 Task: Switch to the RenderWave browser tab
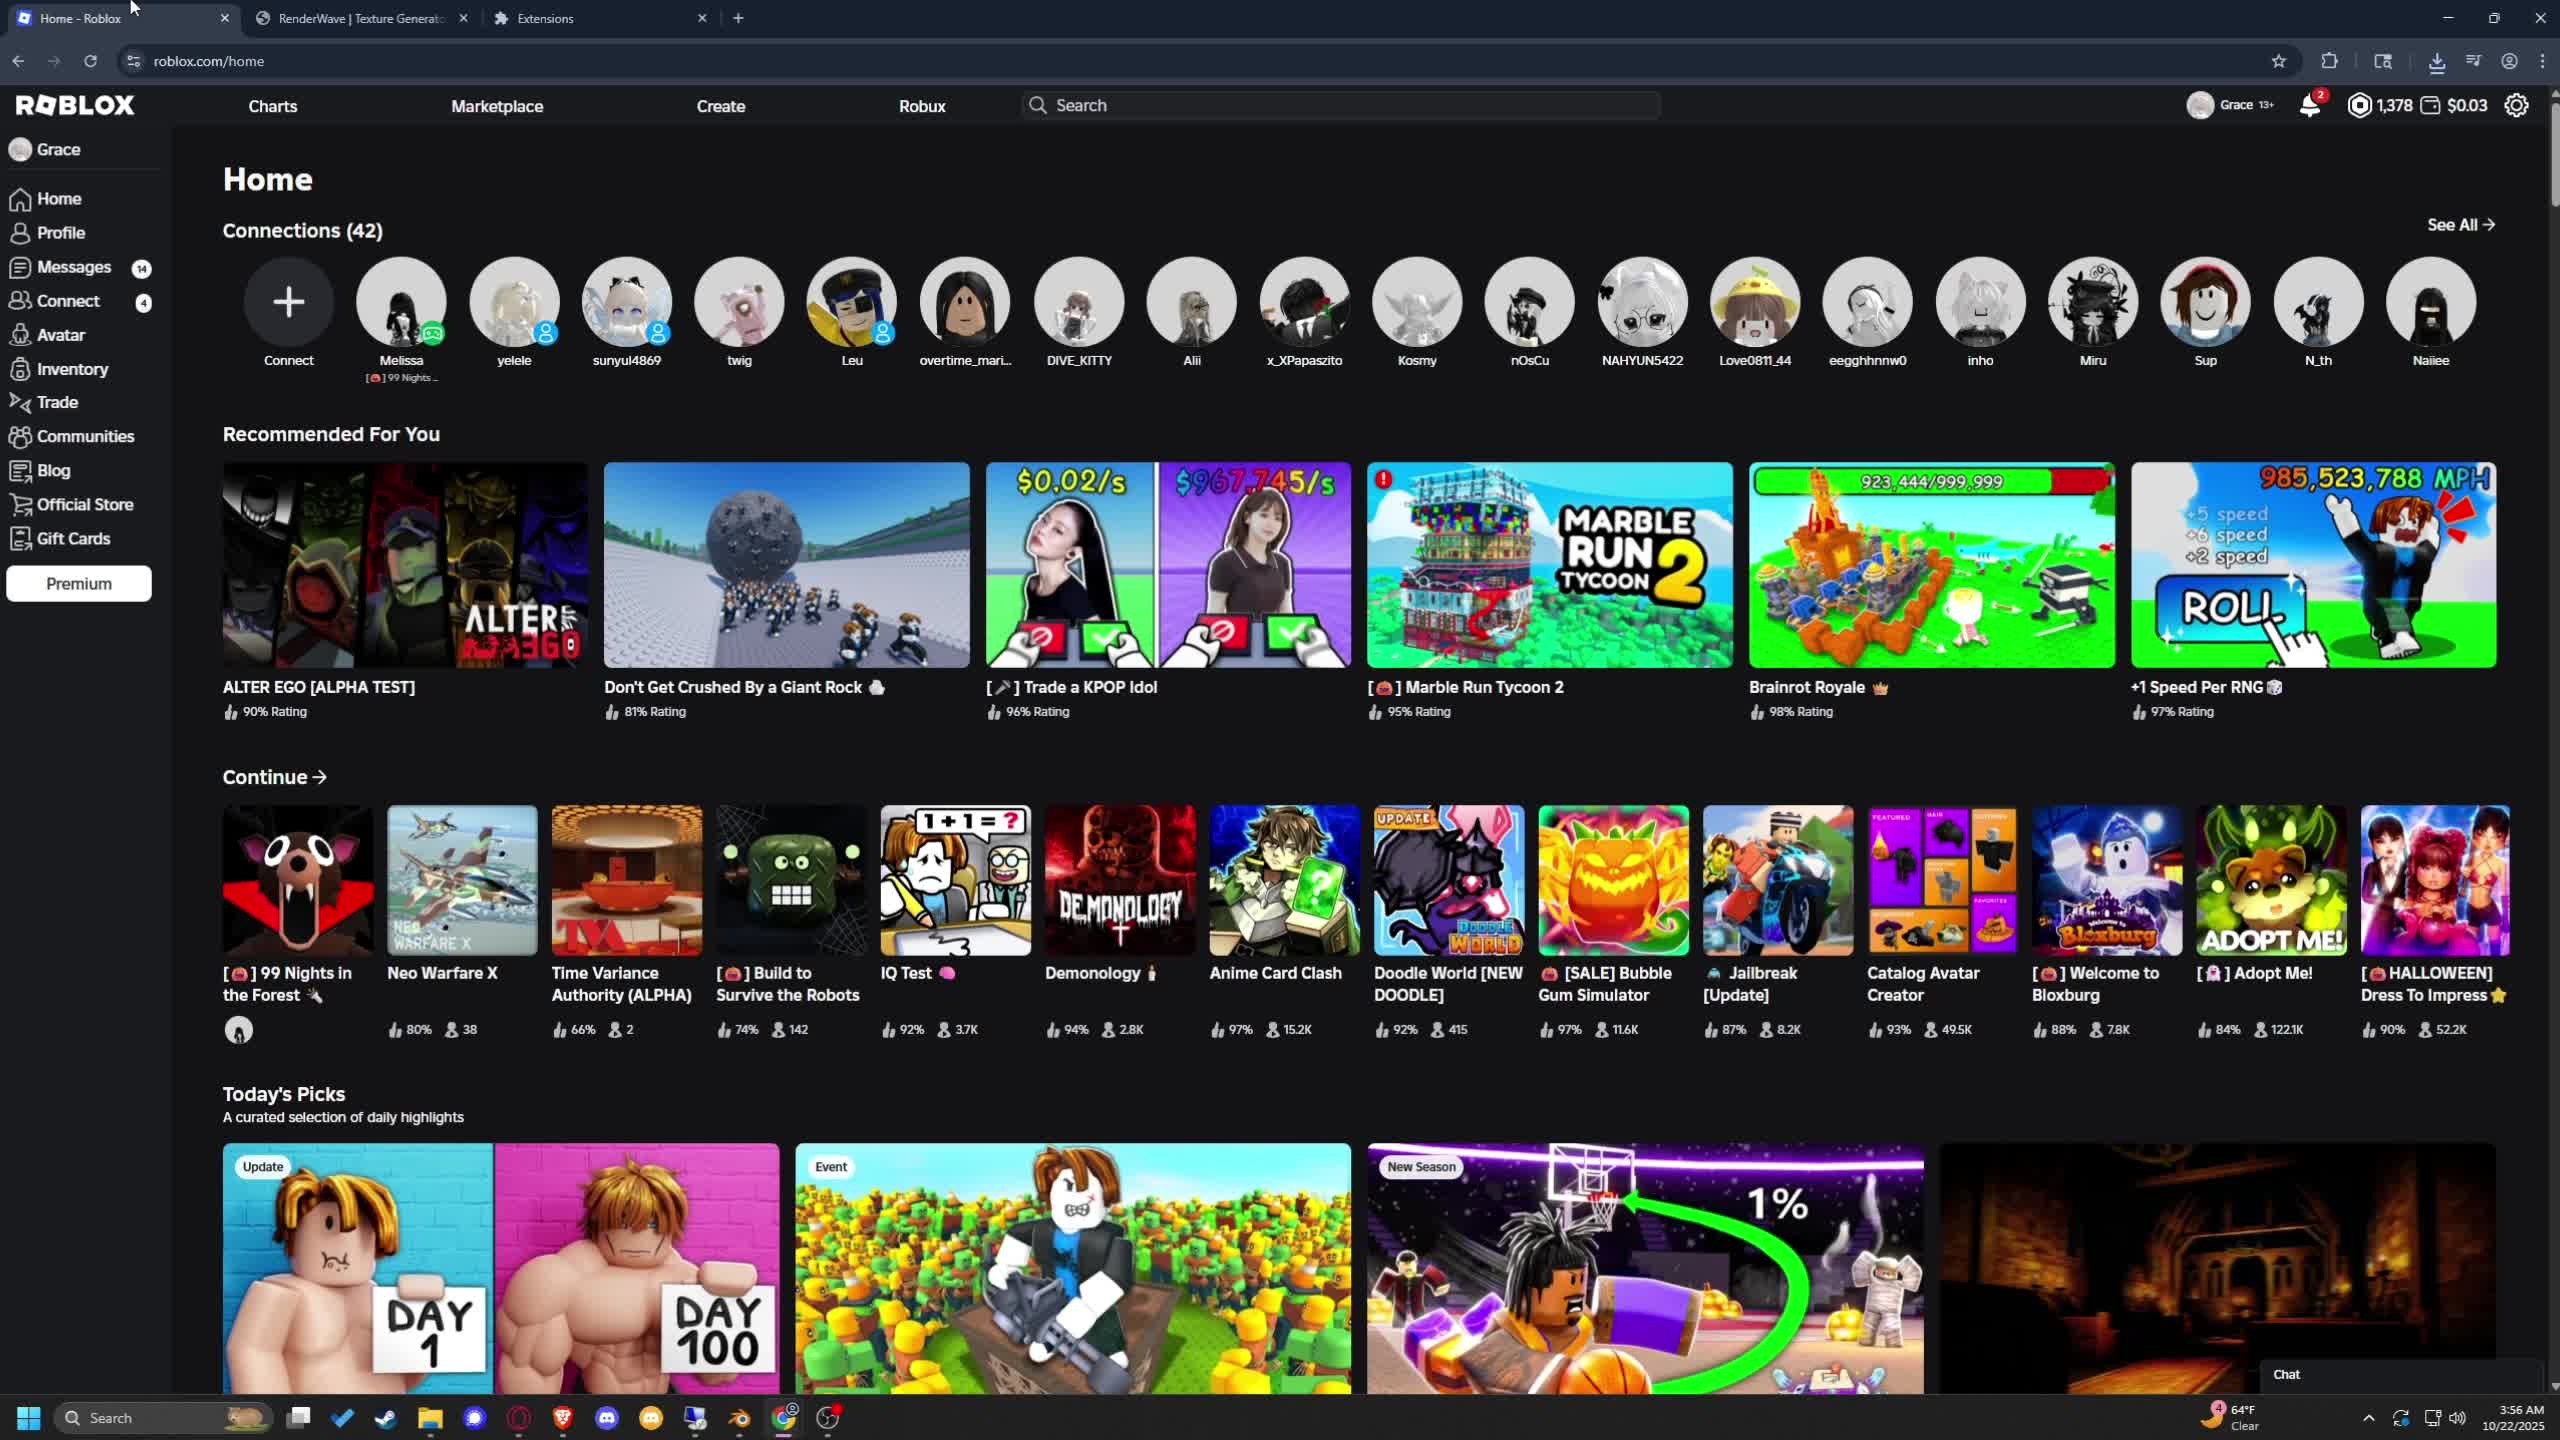click(x=360, y=18)
